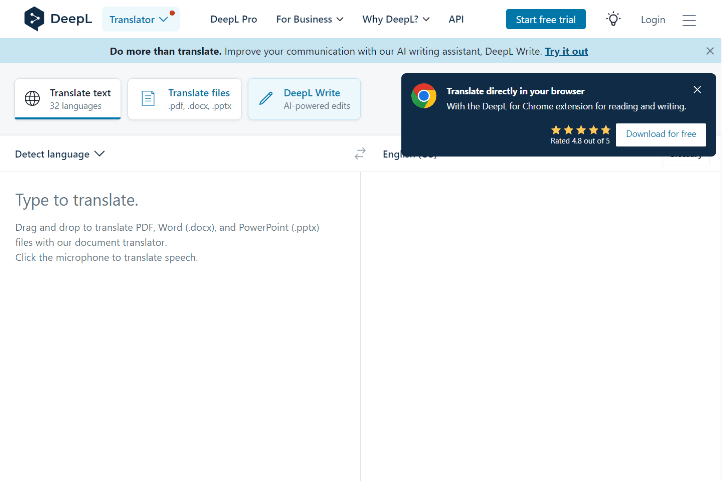The width and height of the screenshot is (722, 481).
Task: Dismiss the DeepL Write banner
Action: coord(710,51)
